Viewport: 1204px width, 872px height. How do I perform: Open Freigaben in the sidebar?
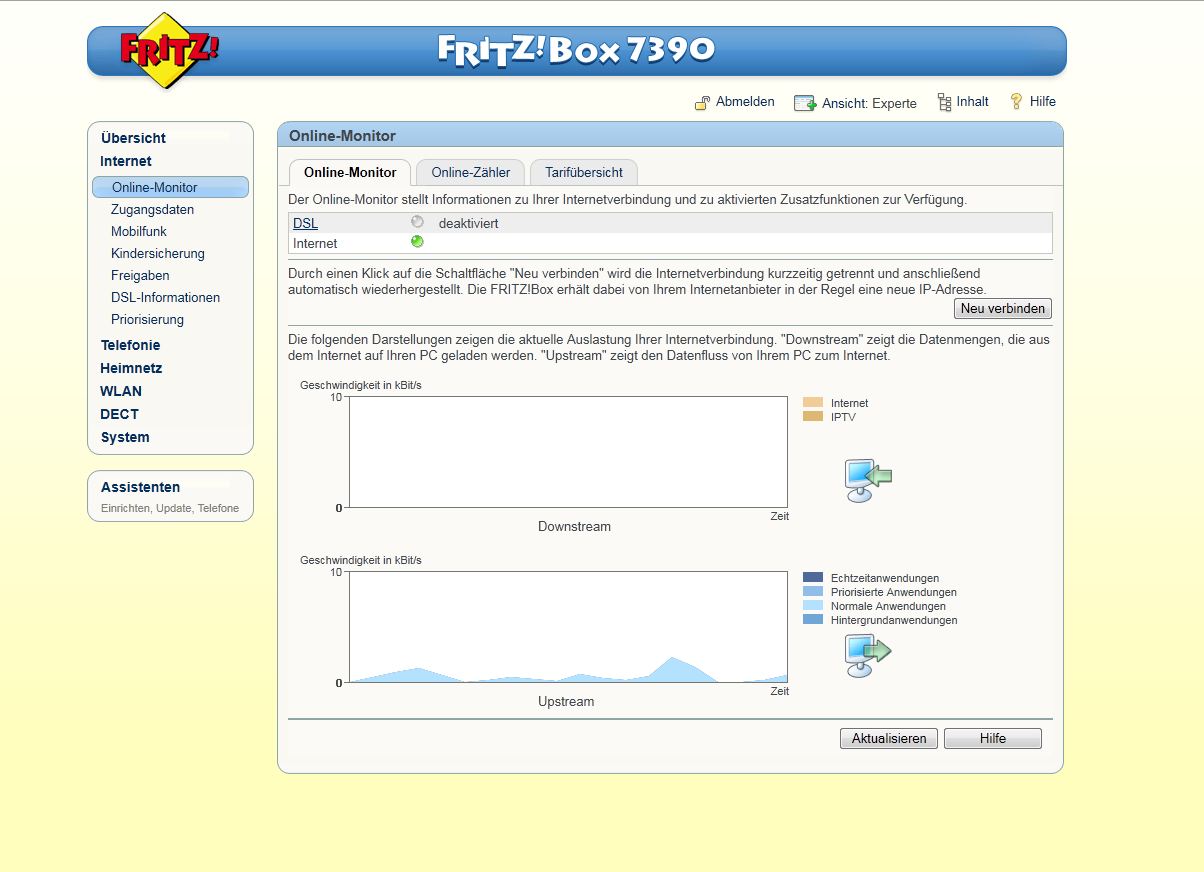140,276
